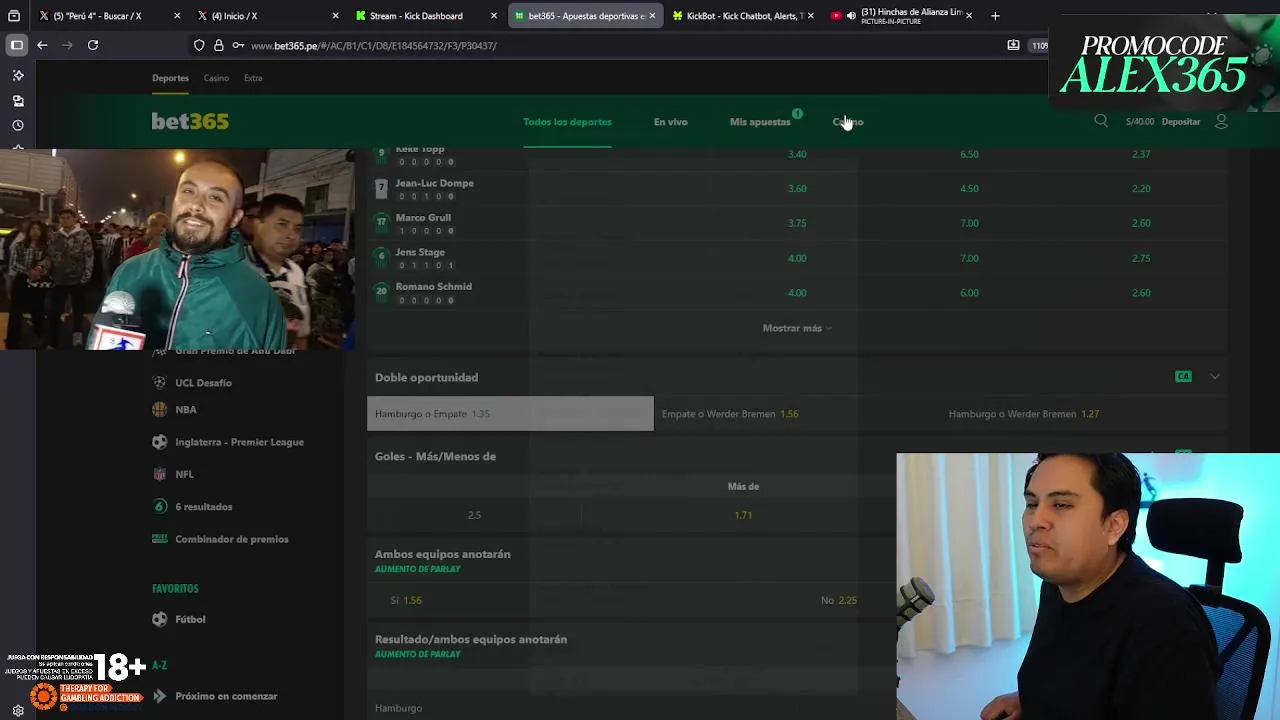1280x720 pixels.
Task: Expand Mostrar más player list
Action: (x=796, y=328)
